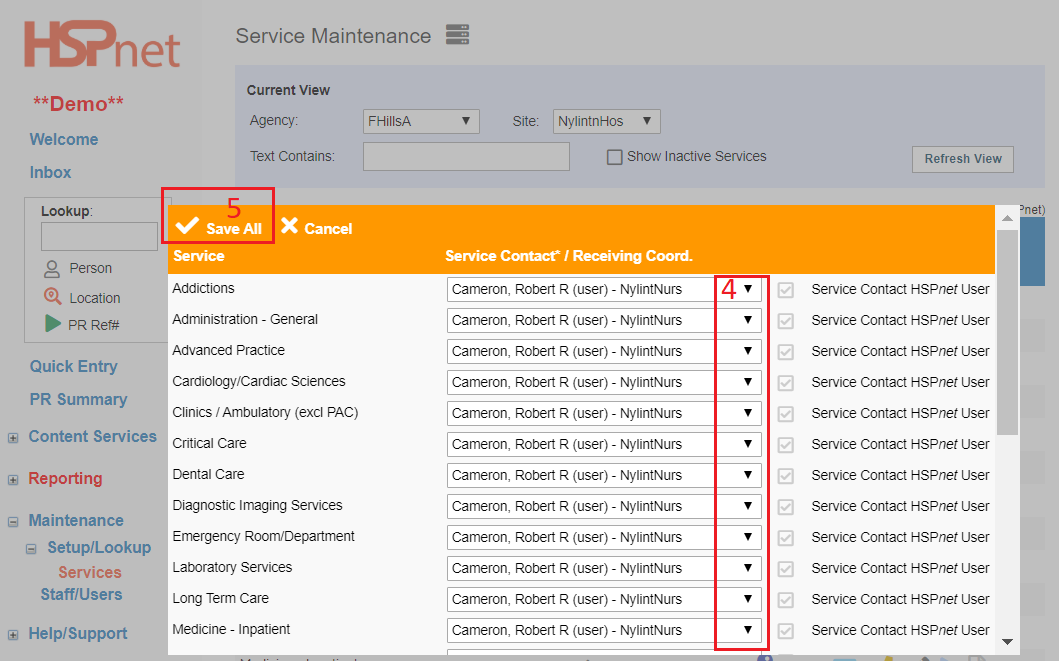Click the Person lookup icon
Viewport: 1059px width, 661px height.
(x=52, y=269)
